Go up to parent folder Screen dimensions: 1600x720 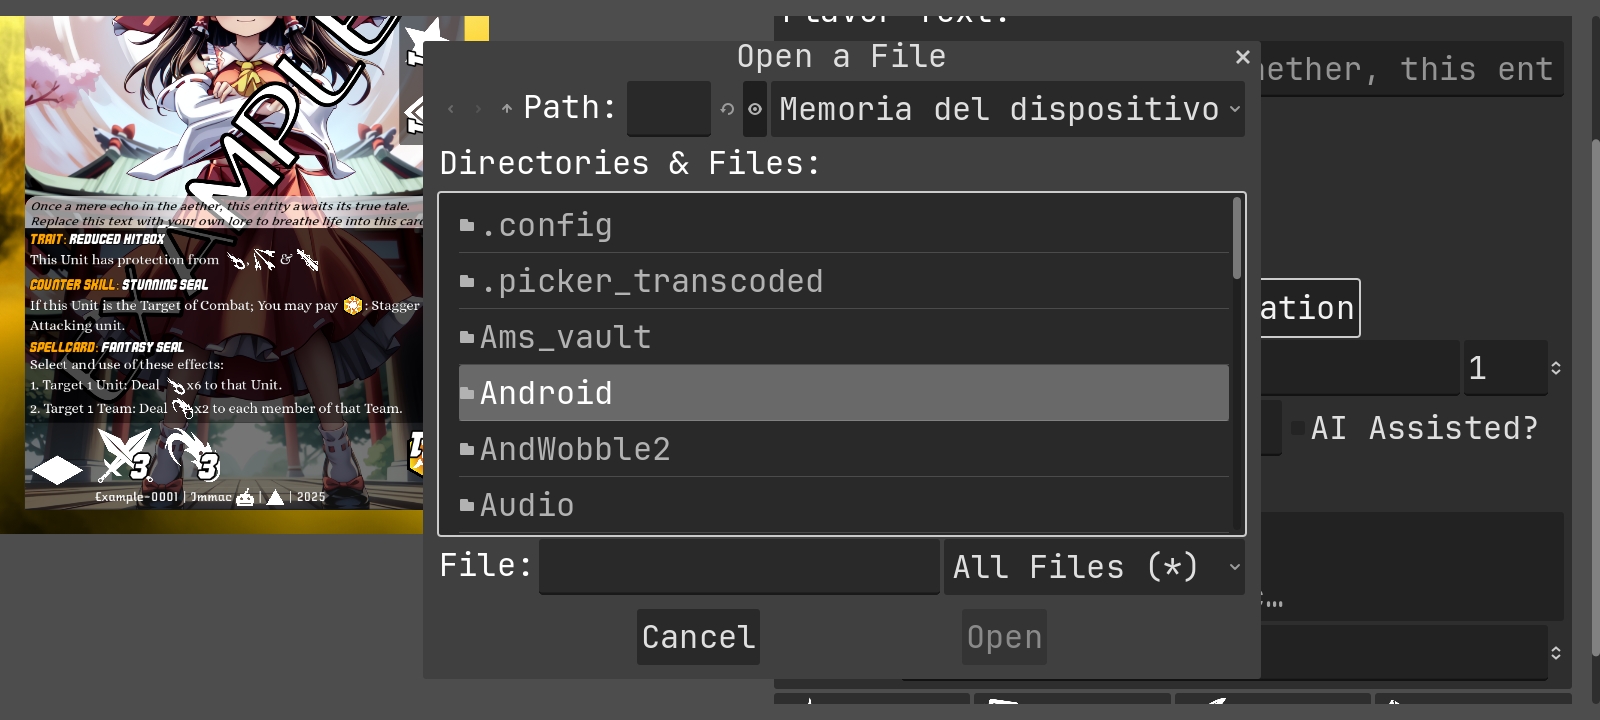point(507,109)
